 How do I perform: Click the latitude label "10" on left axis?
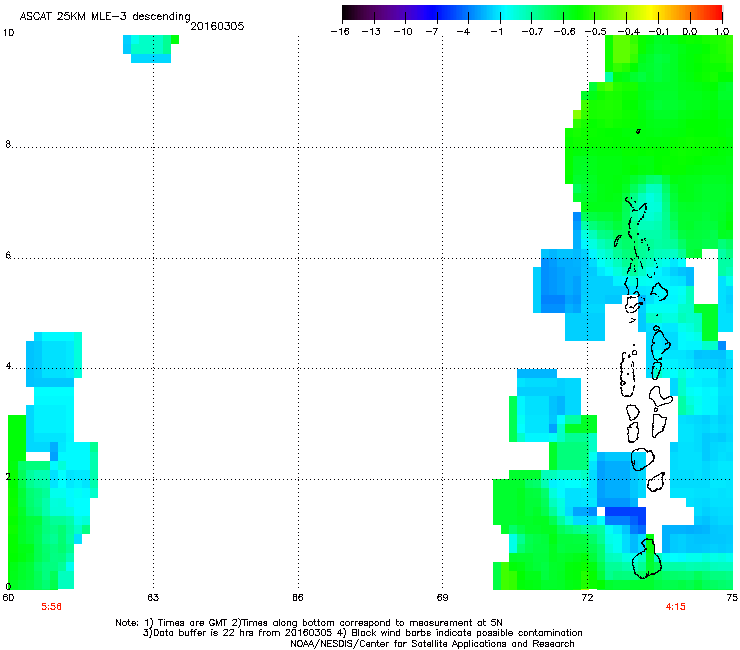(x=8, y=33)
